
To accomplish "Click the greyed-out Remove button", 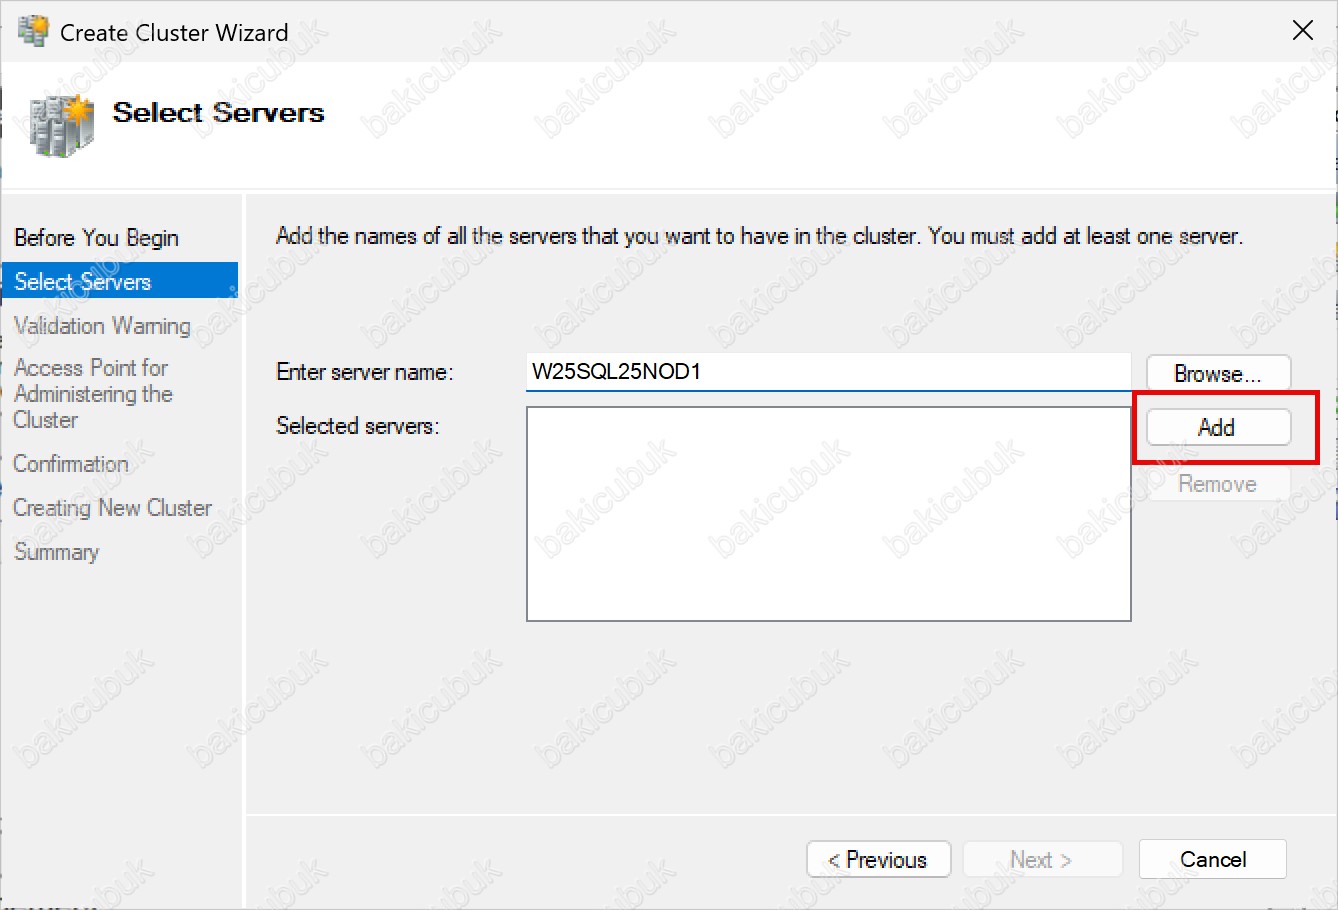I will click(1217, 484).
